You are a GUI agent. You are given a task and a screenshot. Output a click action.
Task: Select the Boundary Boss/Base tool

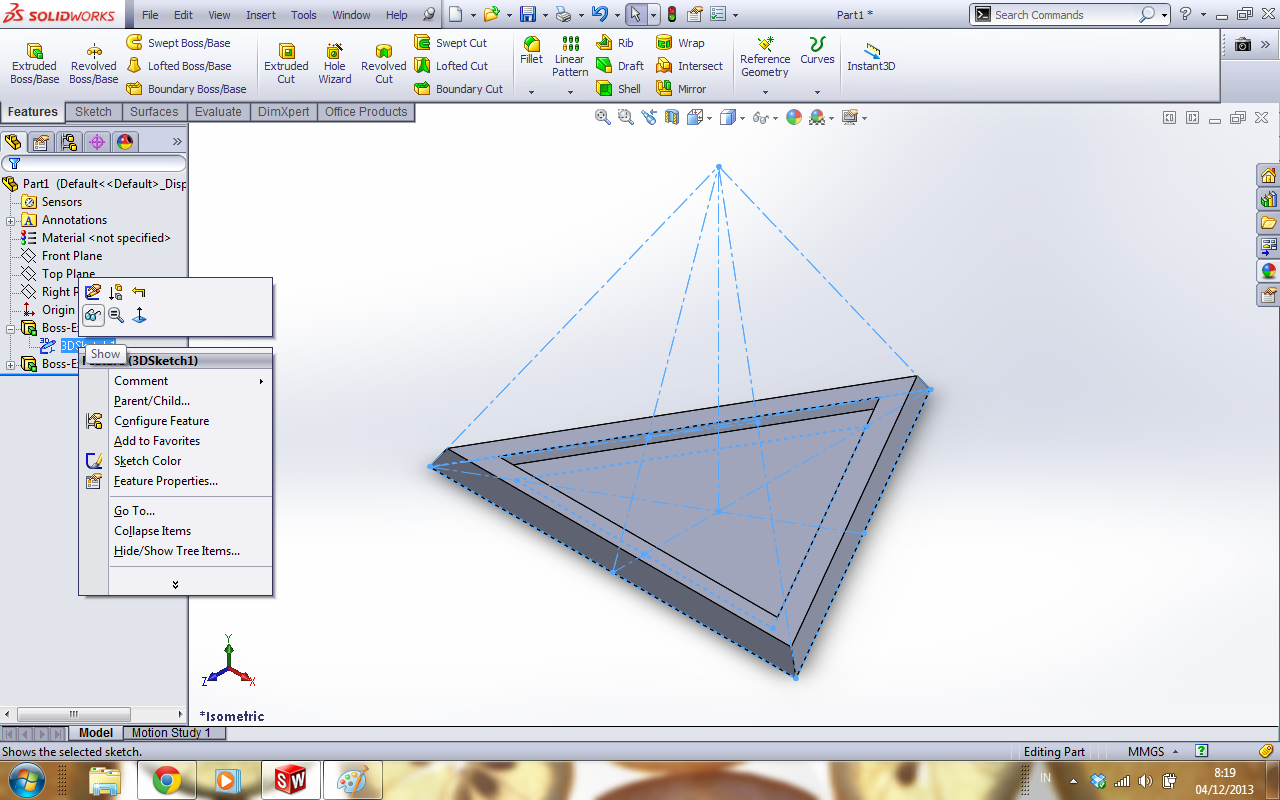[x=186, y=89]
